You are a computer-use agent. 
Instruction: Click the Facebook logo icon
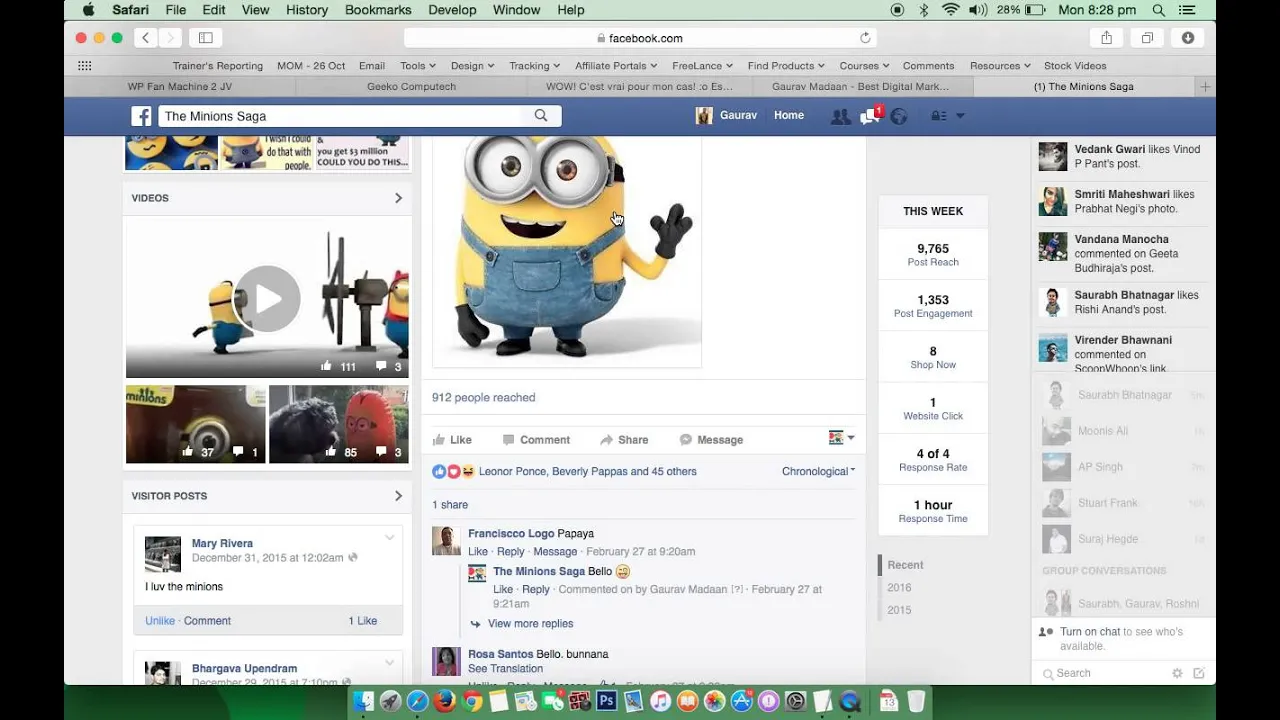[140, 116]
